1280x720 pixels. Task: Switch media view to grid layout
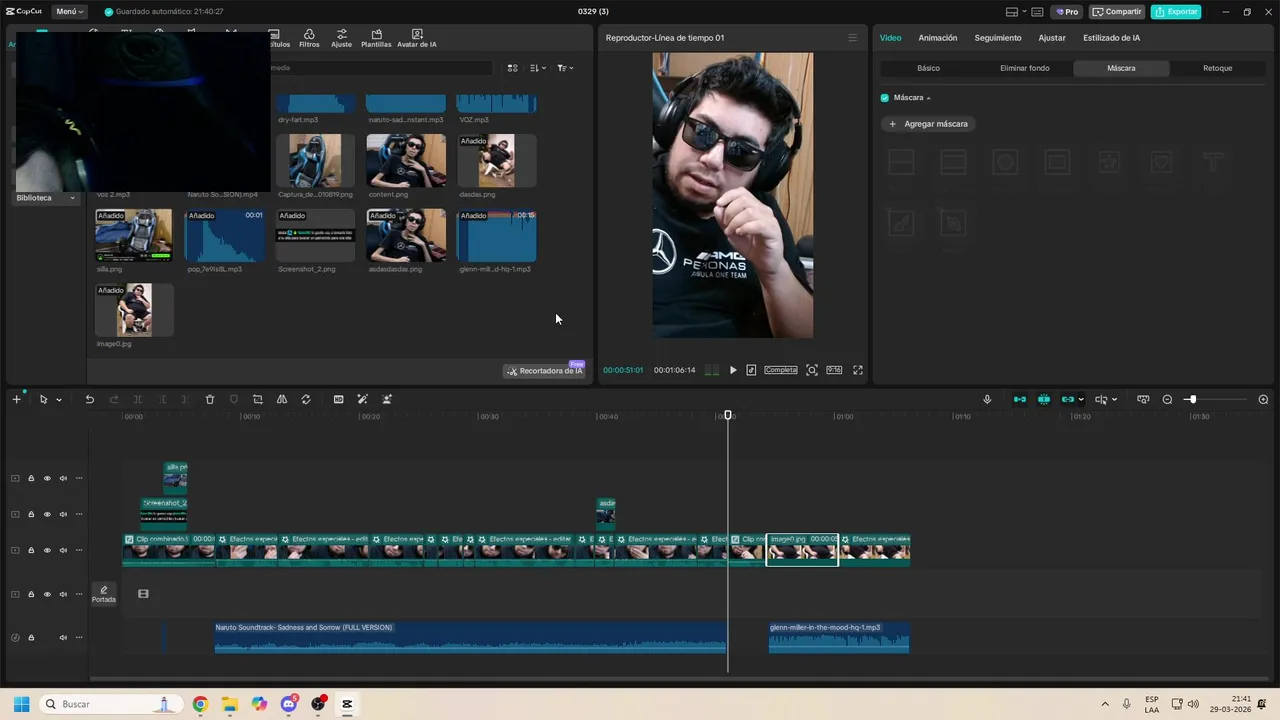point(512,68)
